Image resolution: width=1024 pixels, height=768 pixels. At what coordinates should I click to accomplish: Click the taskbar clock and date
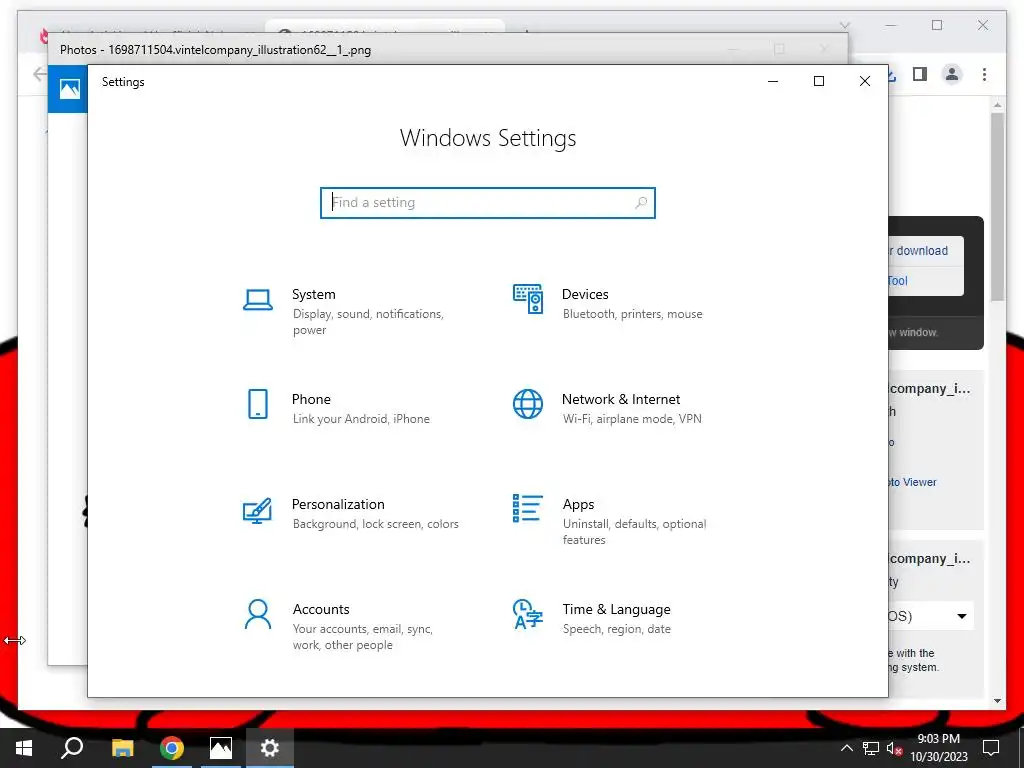(x=938, y=748)
